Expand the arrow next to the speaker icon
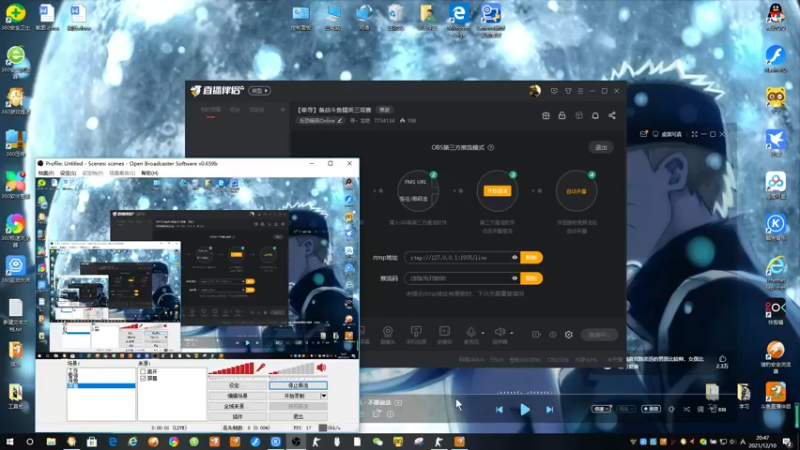Viewport: 800px width, 450px height. tap(511, 333)
